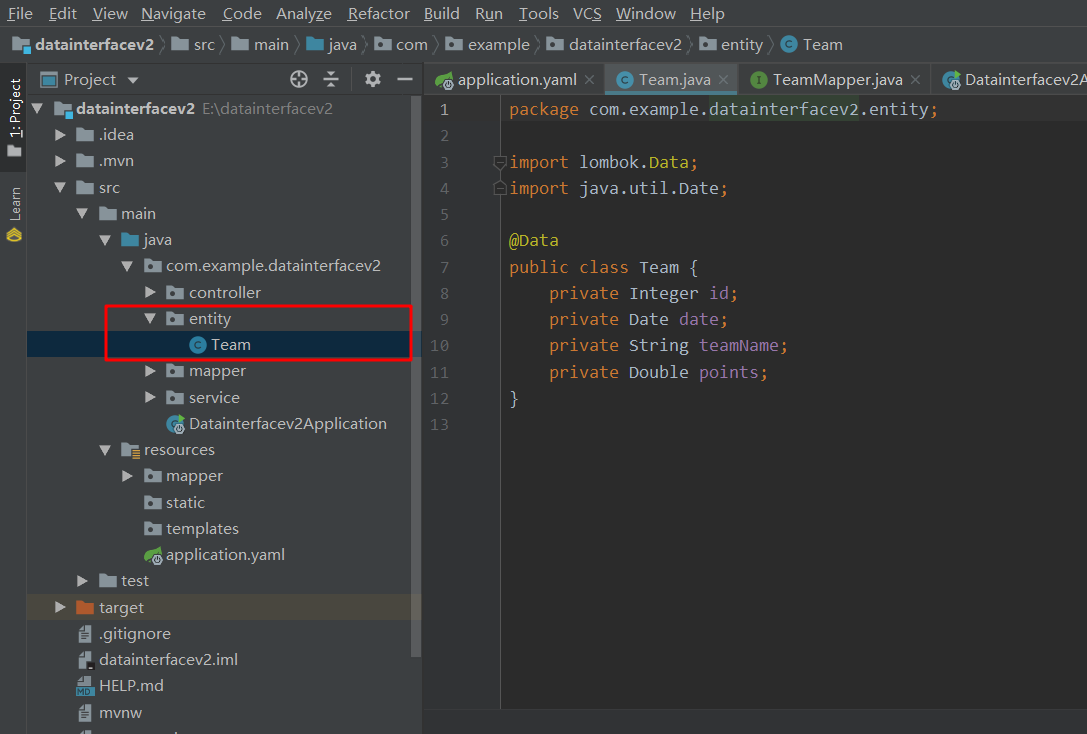The width and height of the screenshot is (1087, 734).
Task: Click the Locate/Select Opened File crosshair icon
Action: coord(299,80)
